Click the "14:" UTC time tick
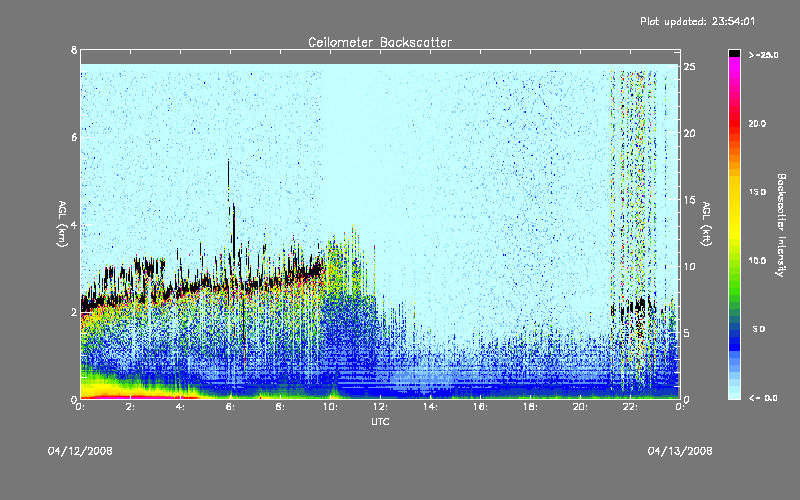Viewport: 800px width, 500px height. pyautogui.click(x=430, y=407)
